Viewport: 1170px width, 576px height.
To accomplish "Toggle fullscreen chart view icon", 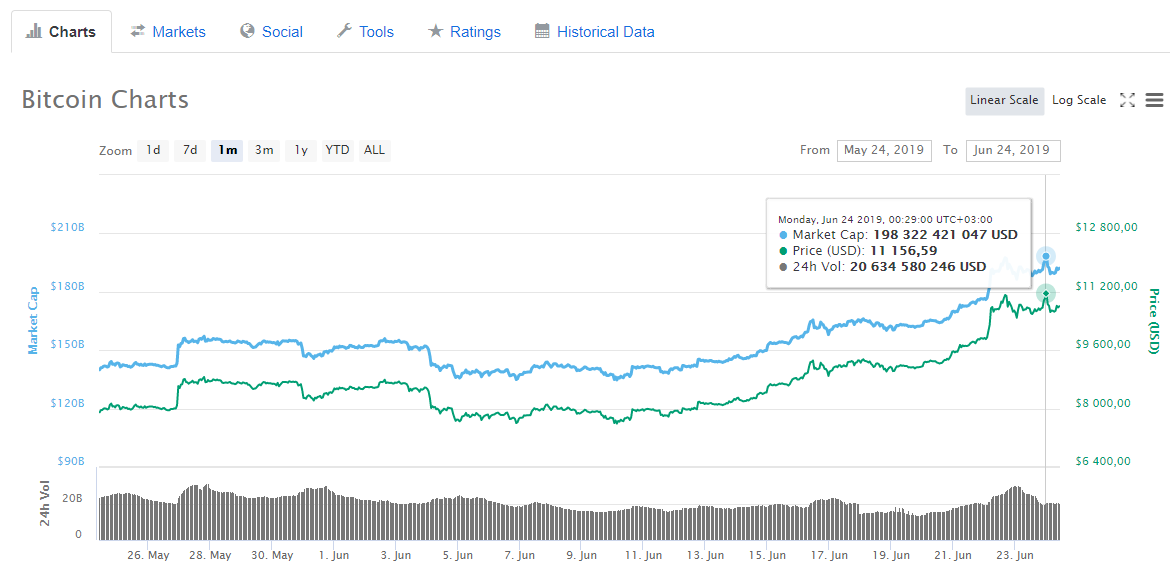I will click(x=1127, y=100).
